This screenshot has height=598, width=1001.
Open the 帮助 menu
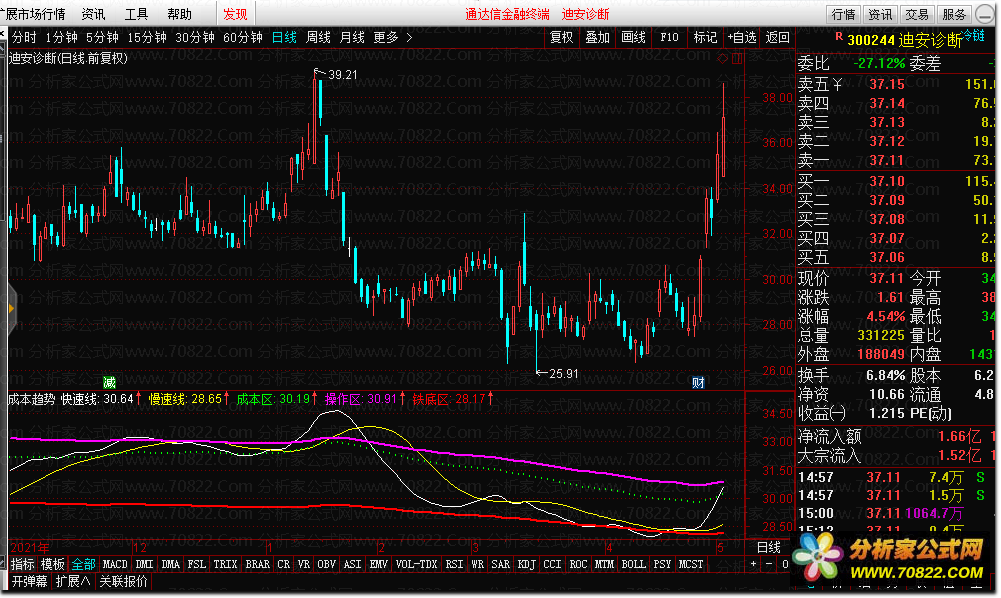[x=179, y=14]
